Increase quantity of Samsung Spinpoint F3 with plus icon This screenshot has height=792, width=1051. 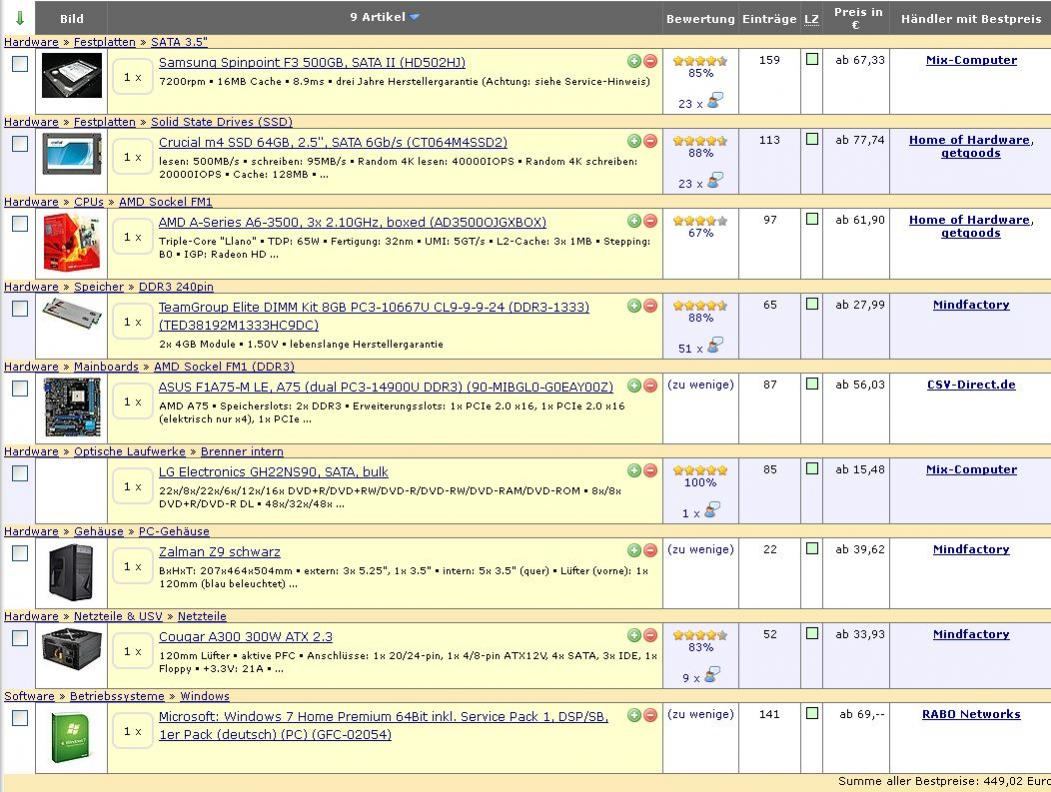(x=634, y=62)
